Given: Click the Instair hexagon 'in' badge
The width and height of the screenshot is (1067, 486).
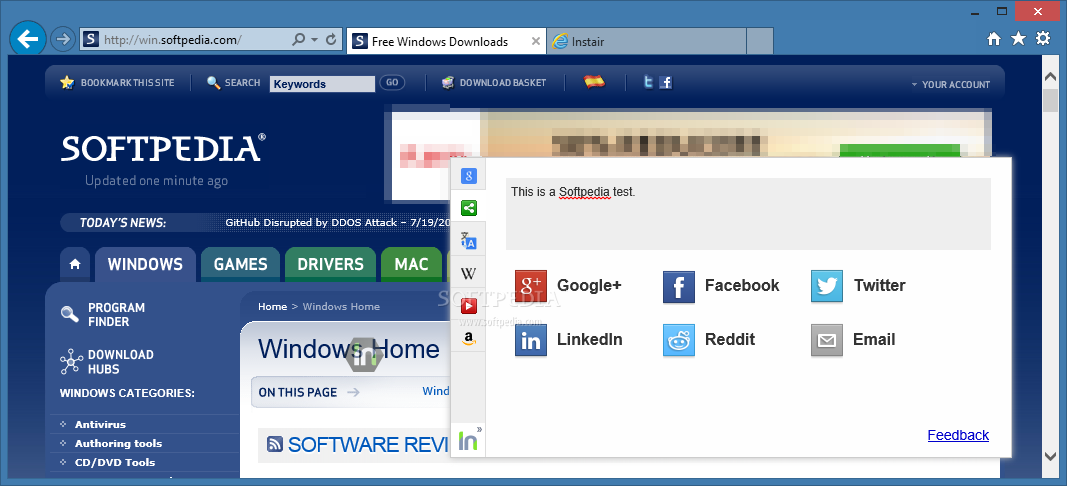Looking at the screenshot, I should click(x=363, y=353).
